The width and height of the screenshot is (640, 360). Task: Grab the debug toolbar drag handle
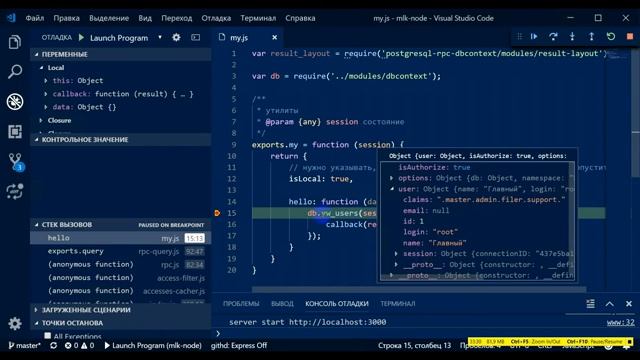point(519,37)
